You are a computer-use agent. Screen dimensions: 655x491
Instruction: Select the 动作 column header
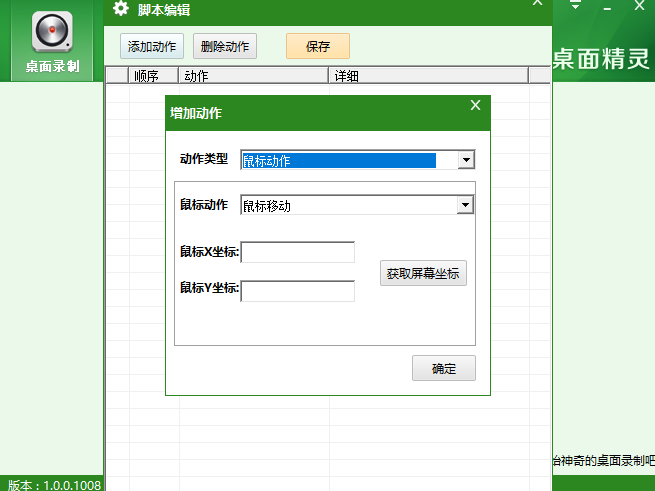click(x=253, y=76)
